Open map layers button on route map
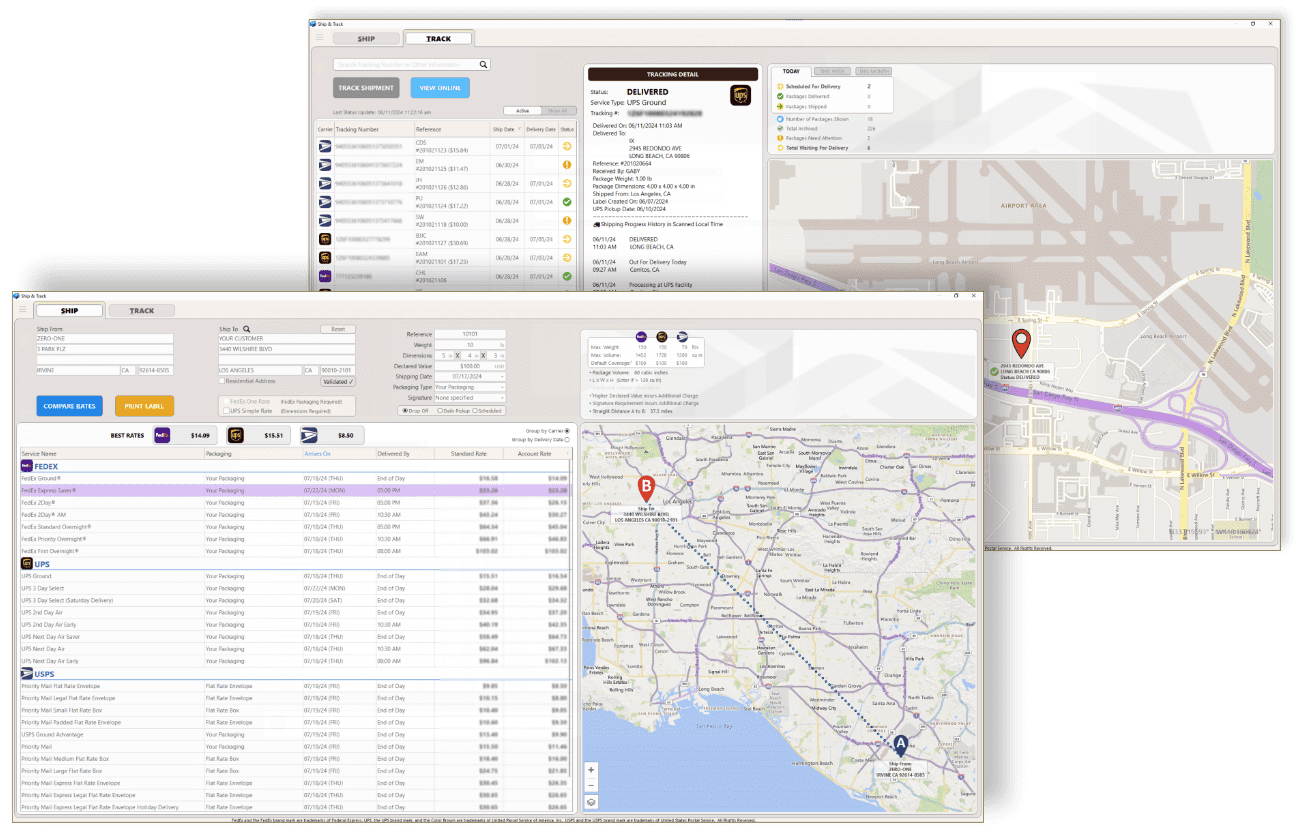The image size is (1300, 839). [591, 801]
